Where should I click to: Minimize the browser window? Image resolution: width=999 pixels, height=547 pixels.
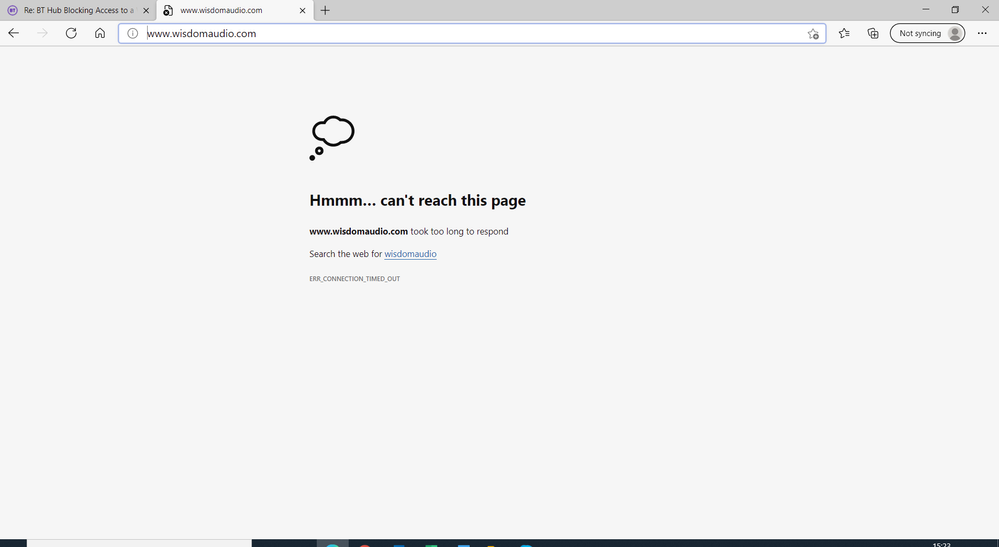click(926, 10)
